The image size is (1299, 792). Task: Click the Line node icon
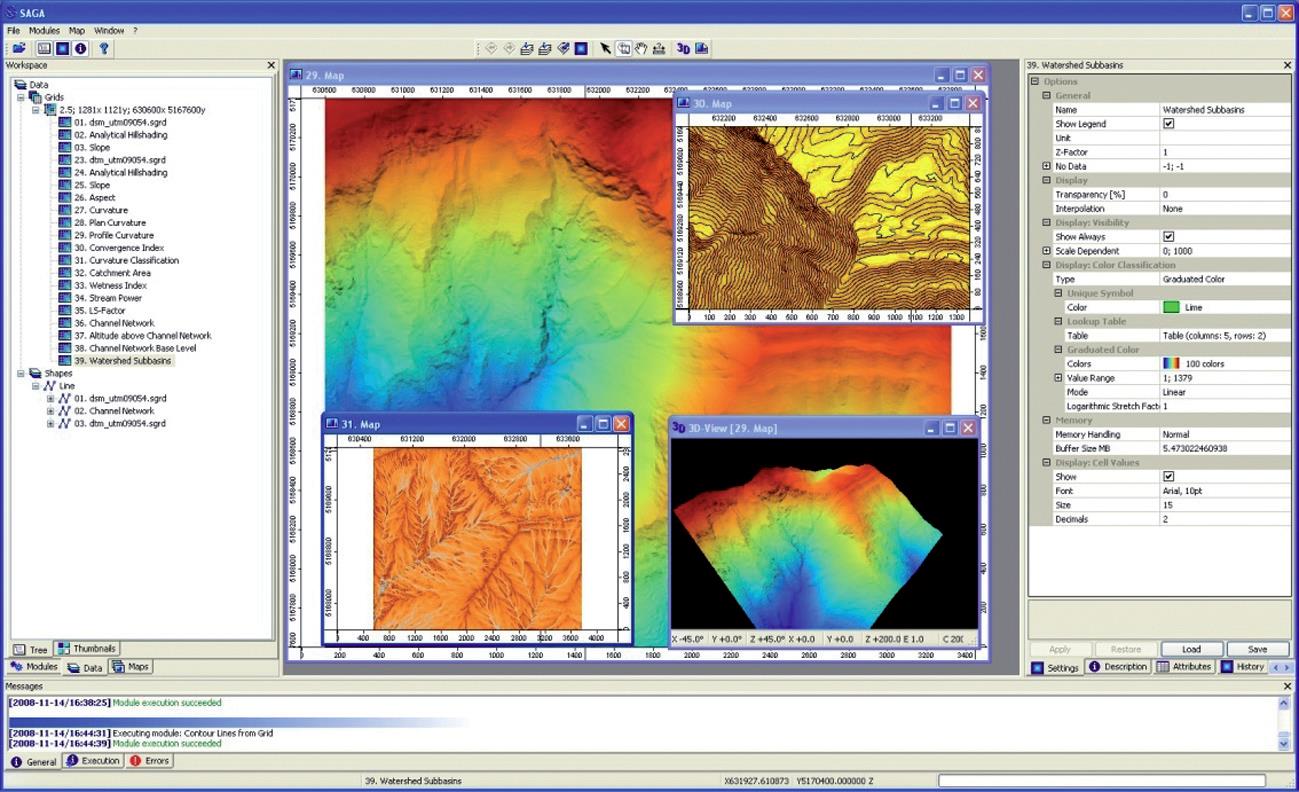[x=50, y=385]
